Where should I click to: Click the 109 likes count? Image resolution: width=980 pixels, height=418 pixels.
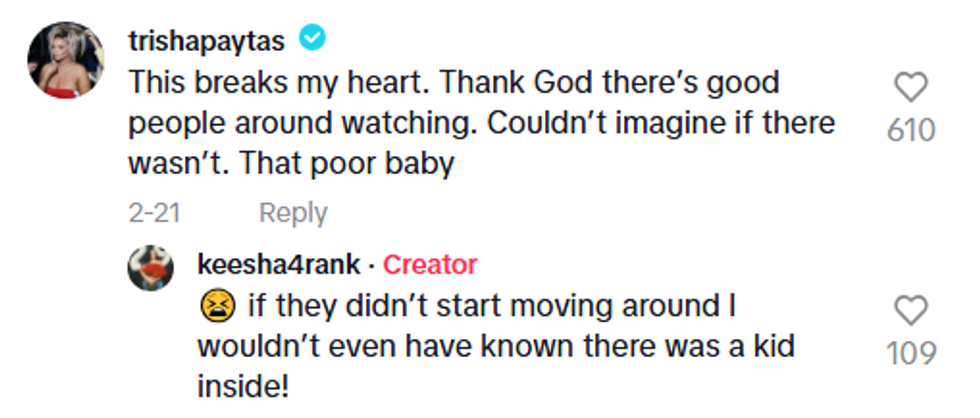click(910, 353)
